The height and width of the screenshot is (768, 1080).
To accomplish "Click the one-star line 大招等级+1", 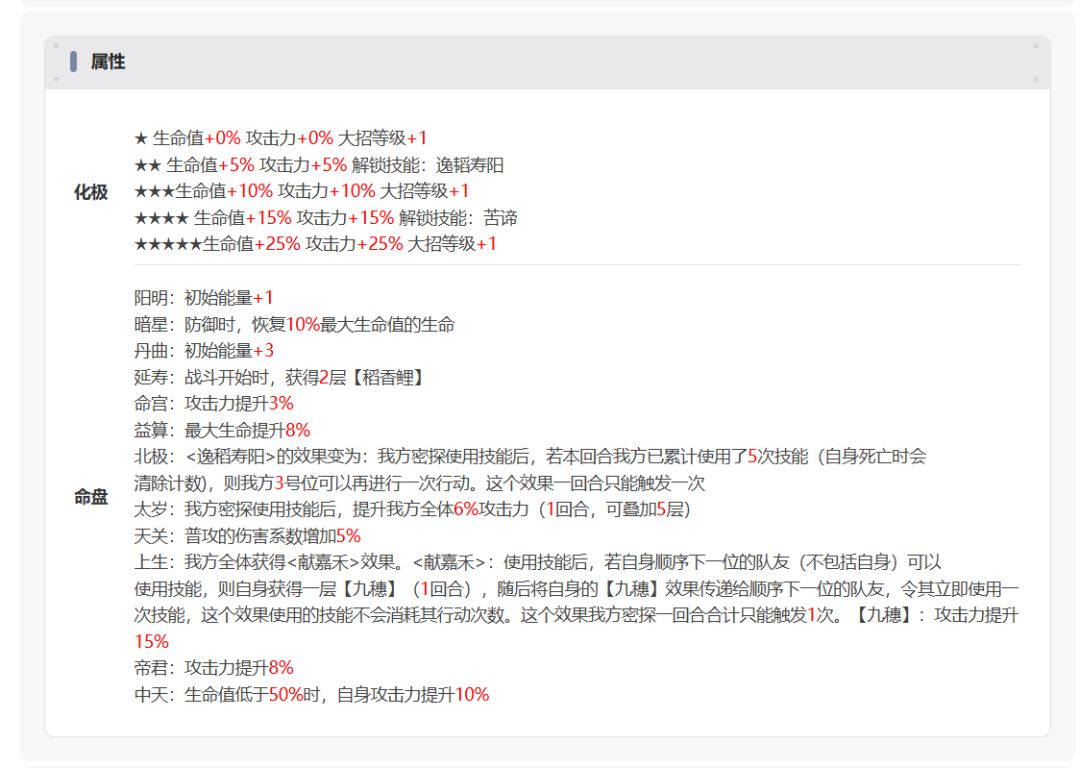I will tap(280, 138).
